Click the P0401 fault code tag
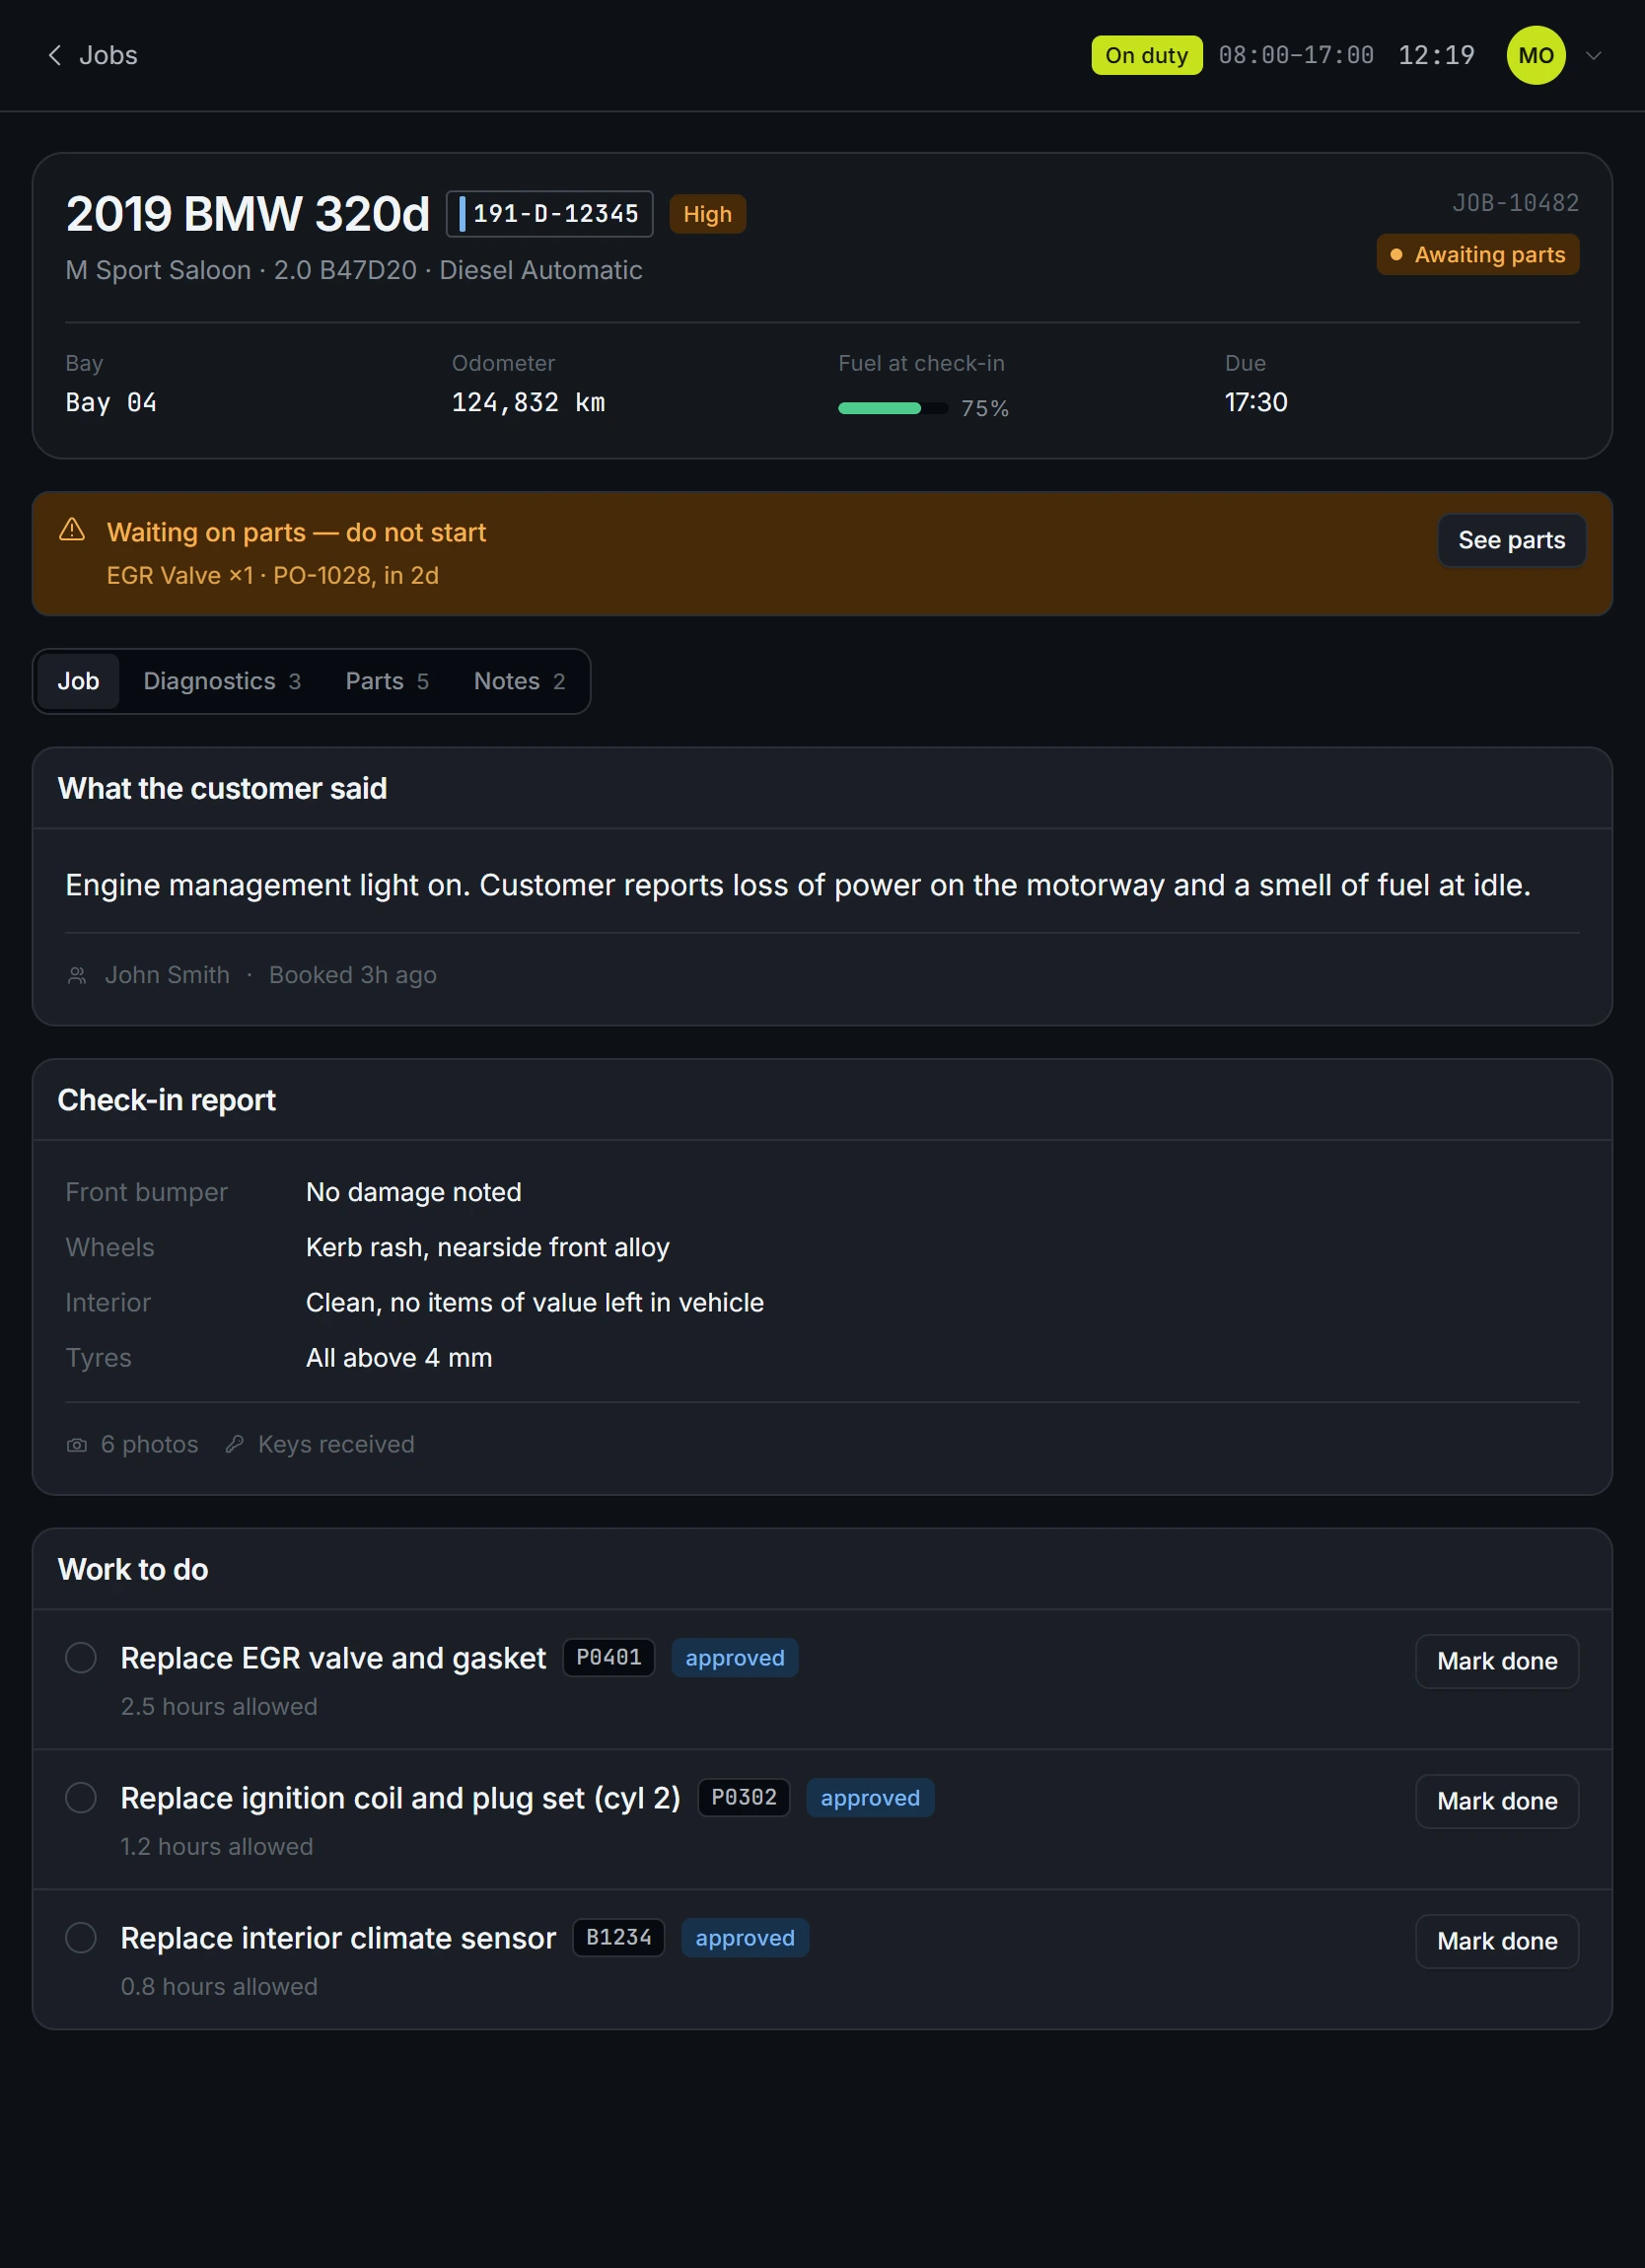1645x2268 pixels. 609,1657
